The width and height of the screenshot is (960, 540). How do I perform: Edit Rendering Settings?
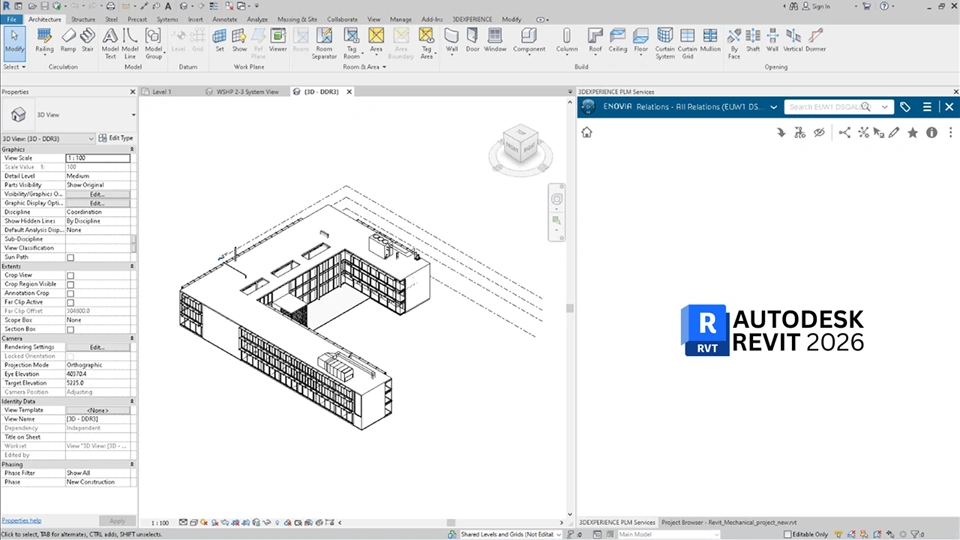click(97, 347)
